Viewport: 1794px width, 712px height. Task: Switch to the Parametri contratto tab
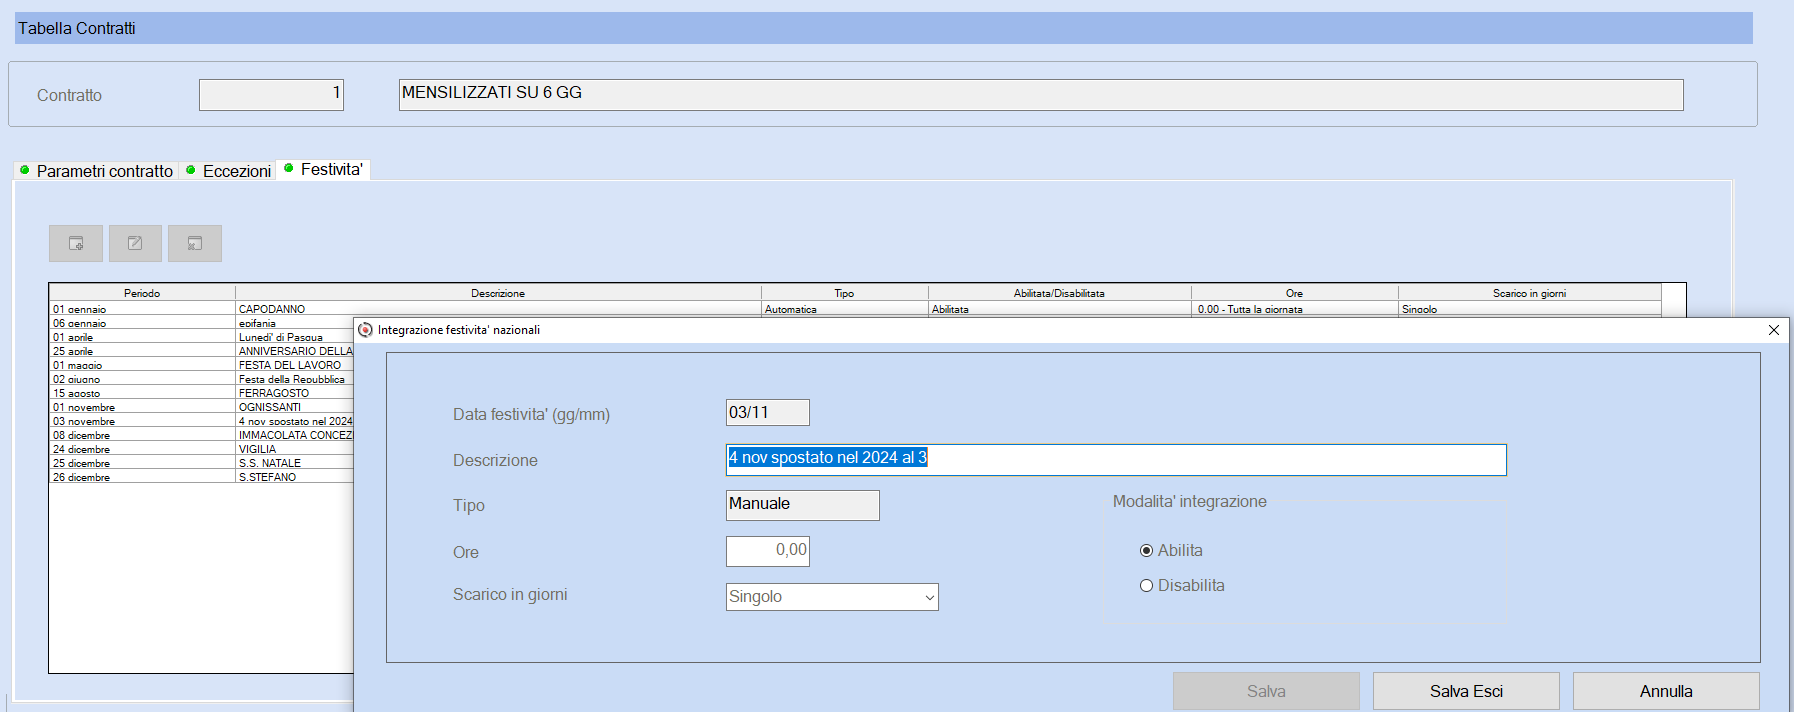(97, 171)
